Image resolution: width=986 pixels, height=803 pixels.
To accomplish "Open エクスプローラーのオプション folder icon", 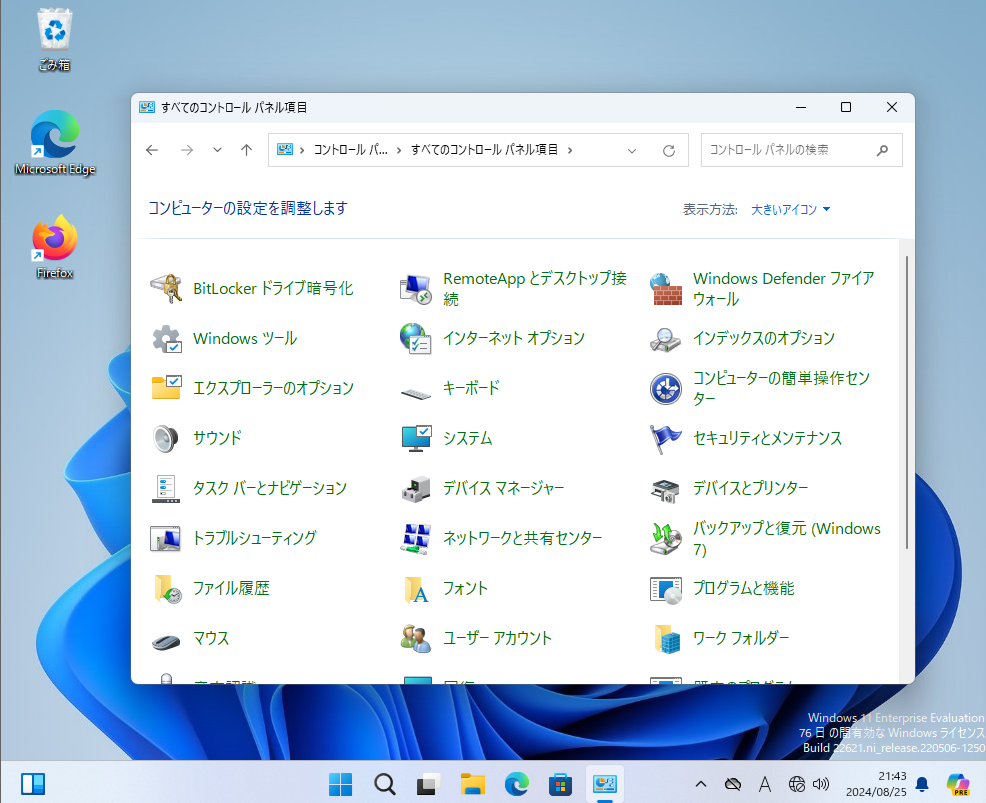I will point(166,388).
